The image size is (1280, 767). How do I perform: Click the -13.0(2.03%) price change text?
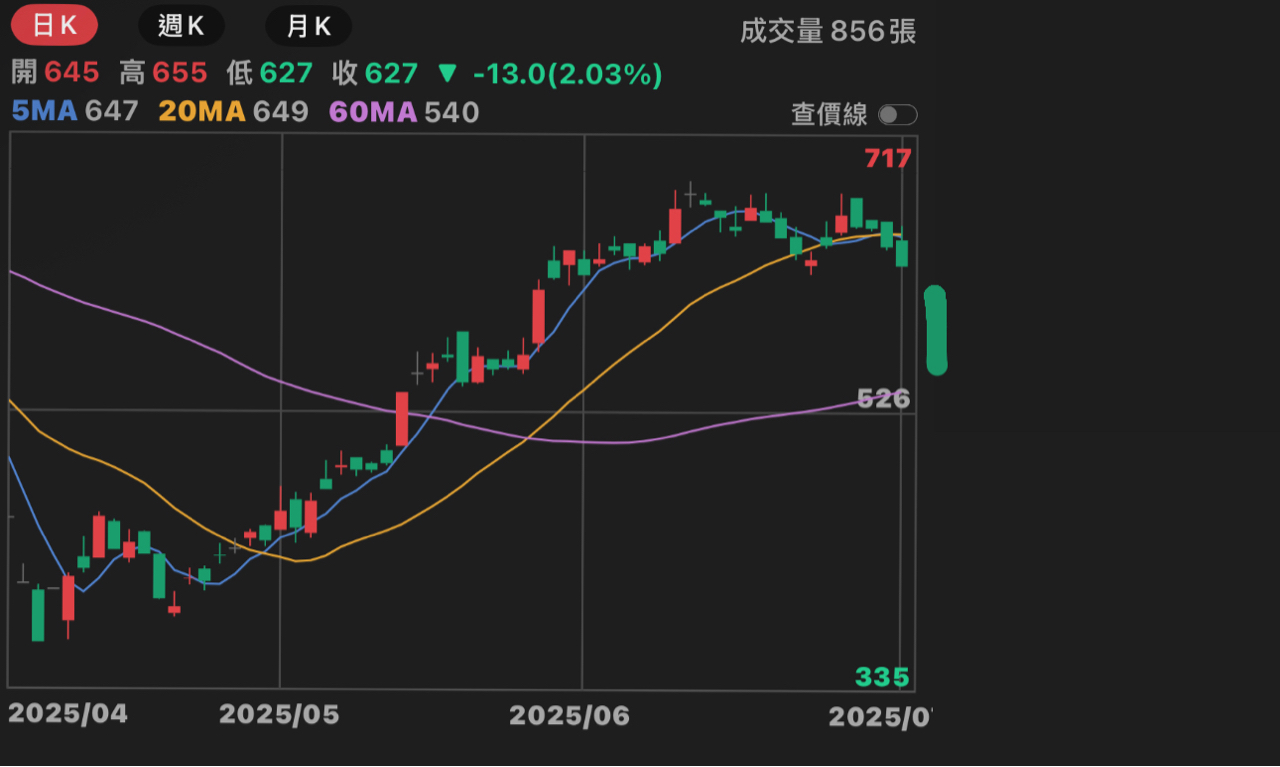click(x=567, y=74)
